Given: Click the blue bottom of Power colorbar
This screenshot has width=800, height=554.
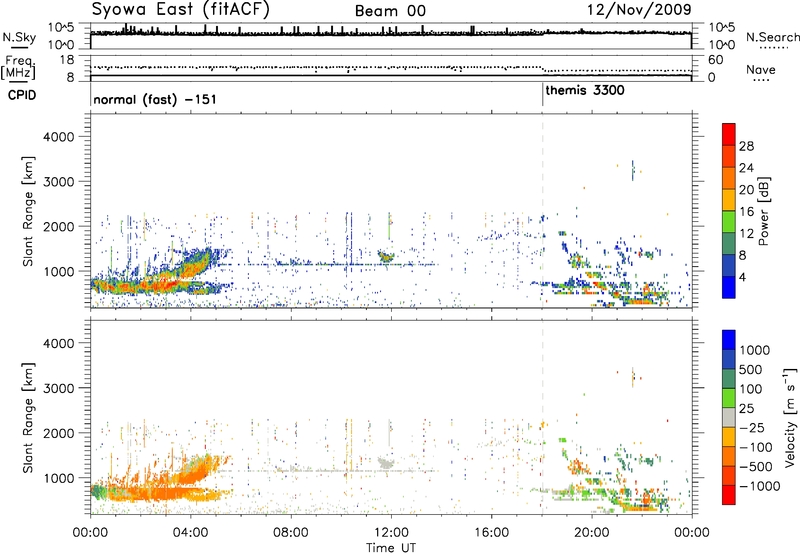Looking at the screenshot, I should click(x=729, y=287).
